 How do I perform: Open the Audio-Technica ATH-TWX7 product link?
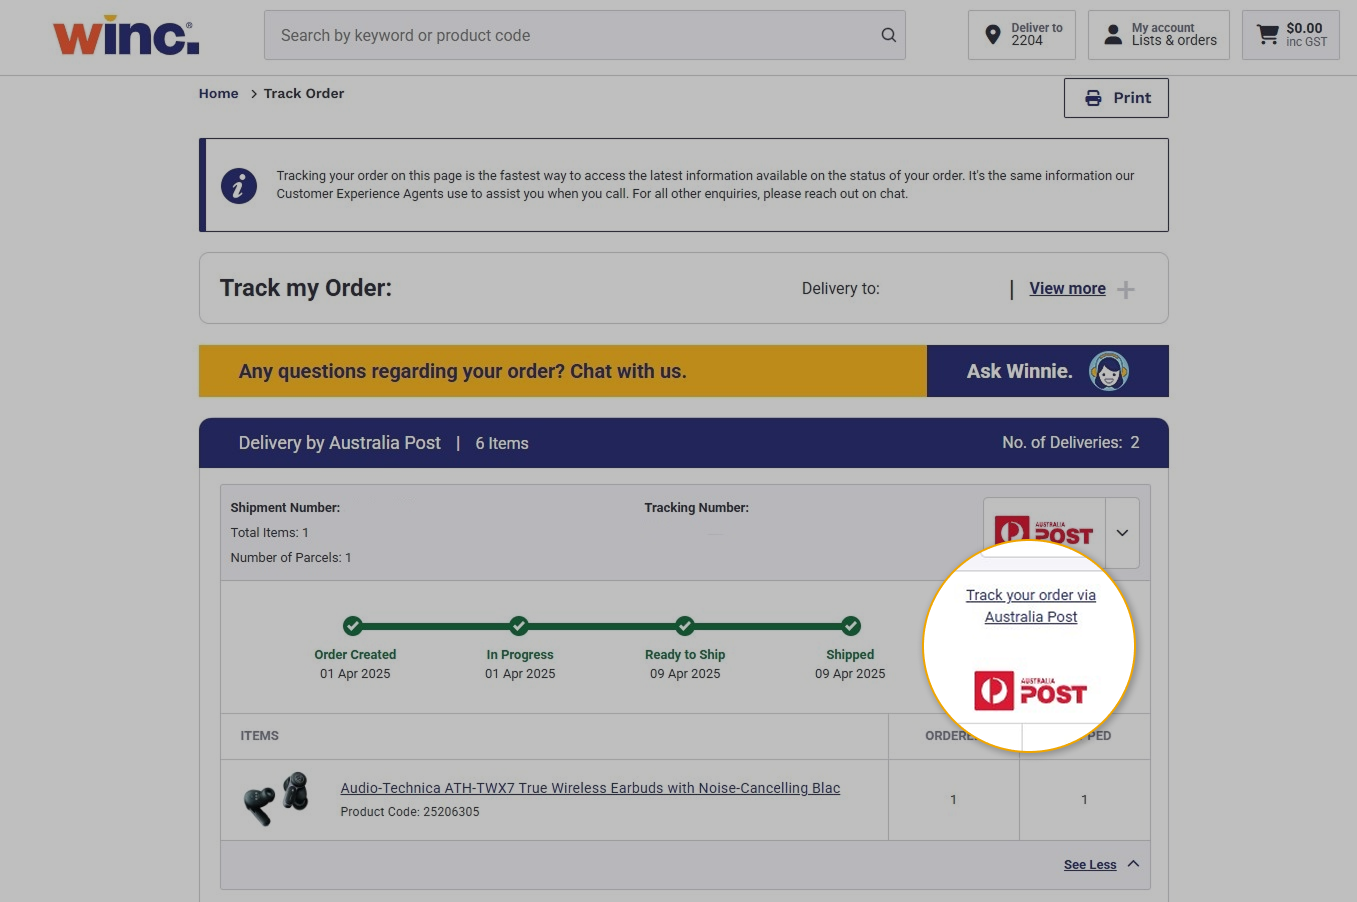tap(590, 788)
